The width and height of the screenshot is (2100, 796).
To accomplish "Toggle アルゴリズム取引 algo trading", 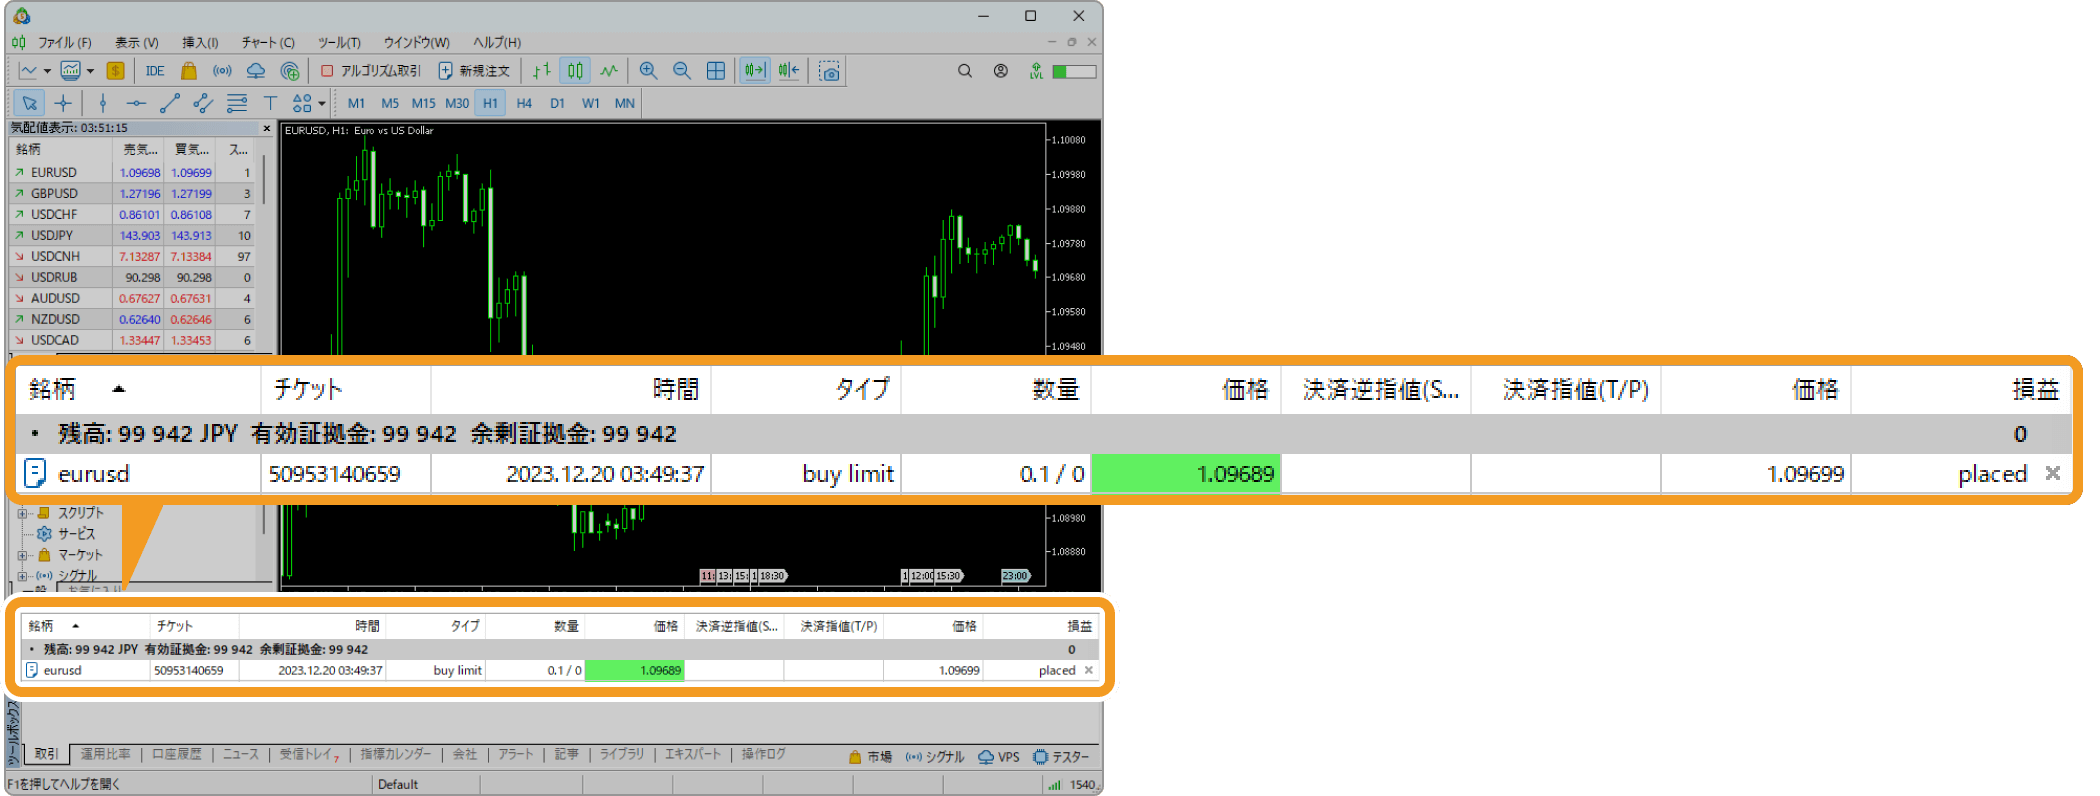I will point(371,71).
